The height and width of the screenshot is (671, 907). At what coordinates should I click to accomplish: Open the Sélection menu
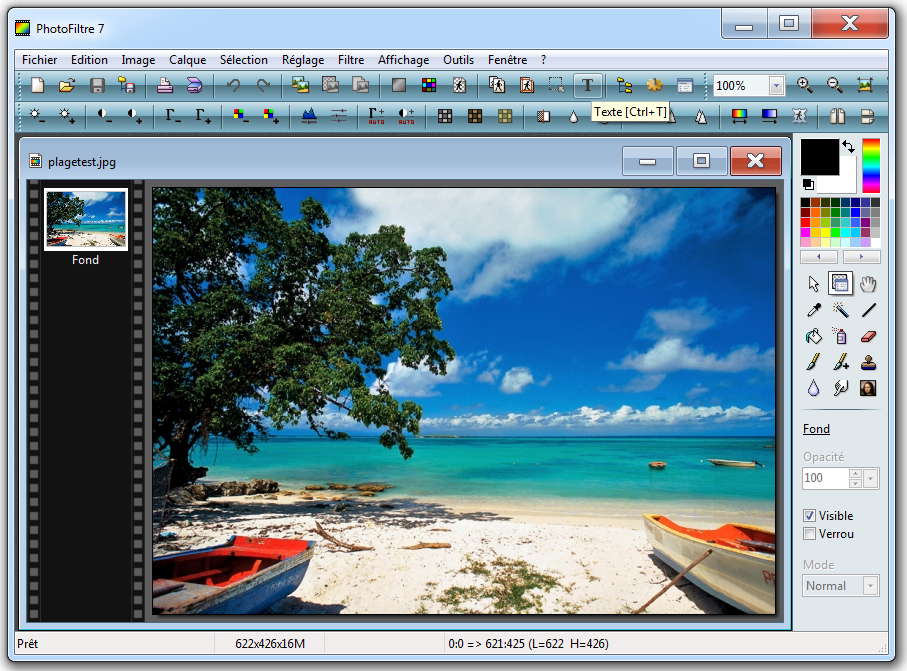(x=244, y=60)
